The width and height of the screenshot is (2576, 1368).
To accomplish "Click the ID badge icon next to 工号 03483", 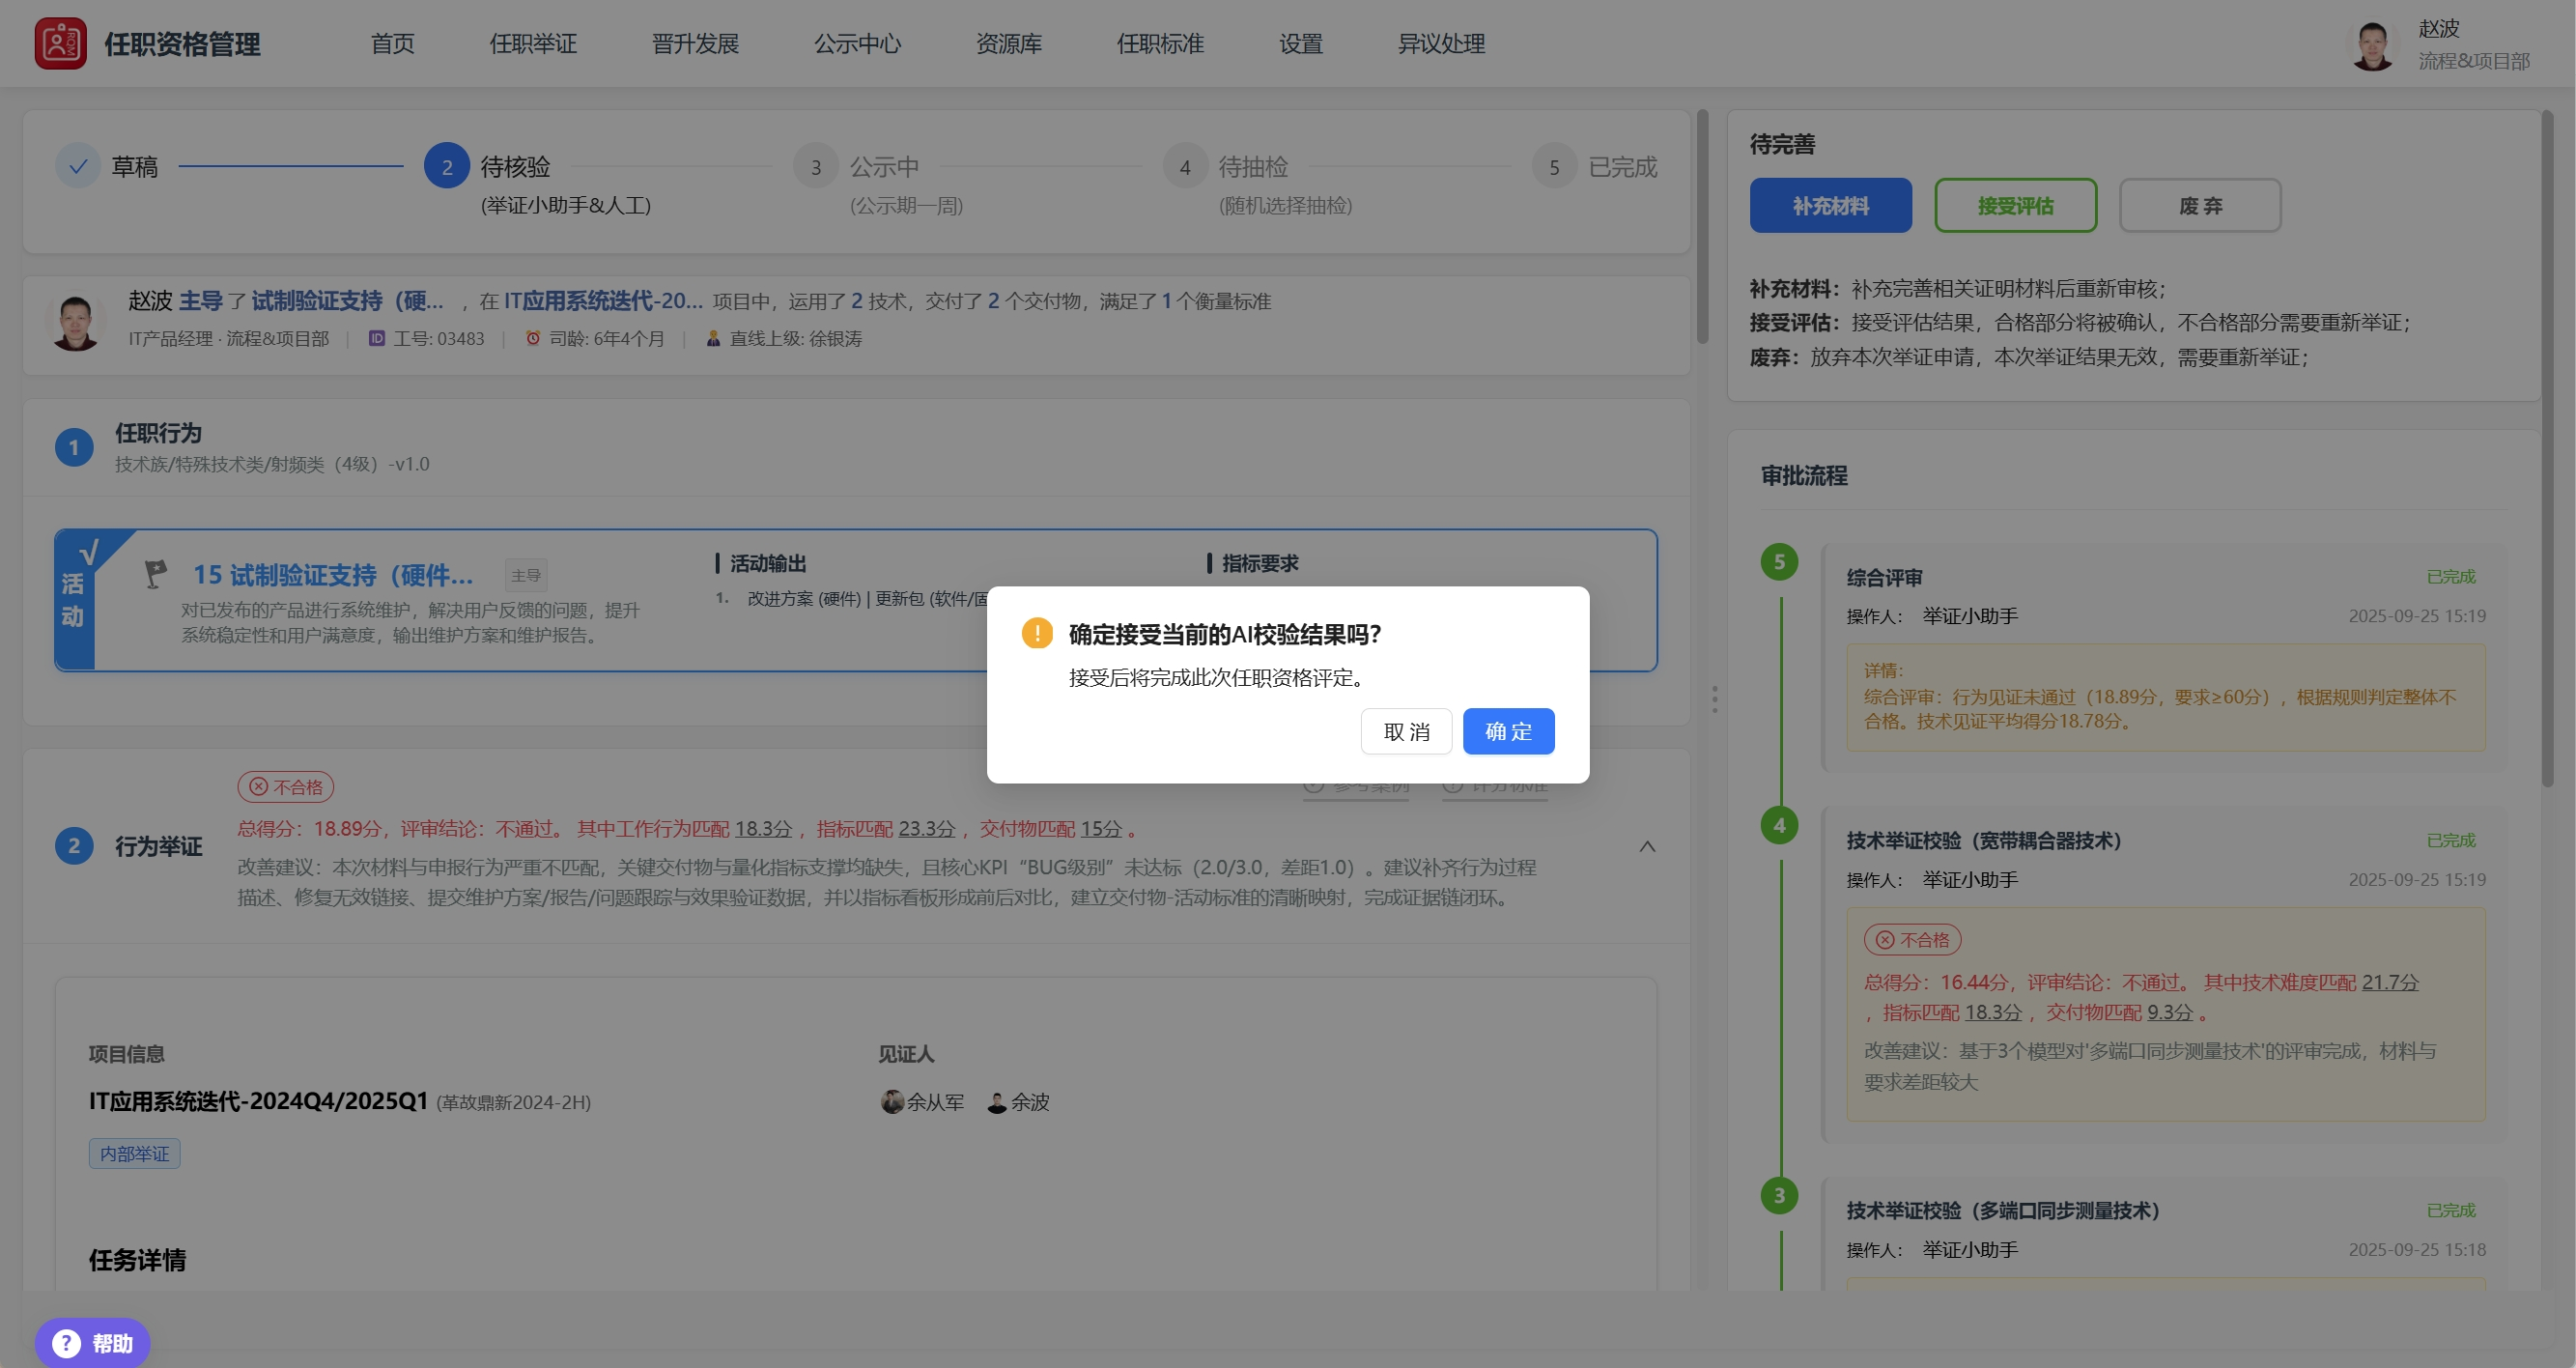I will [377, 338].
